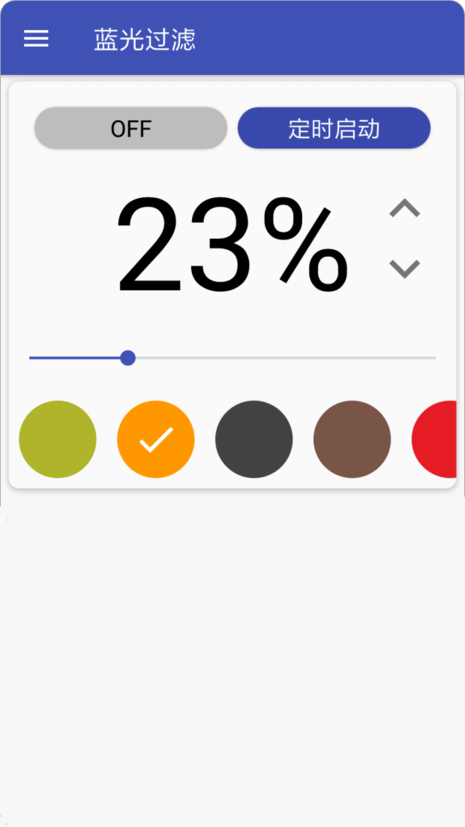
Task: Choose the brown filter color circle
Action: click(352, 439)
